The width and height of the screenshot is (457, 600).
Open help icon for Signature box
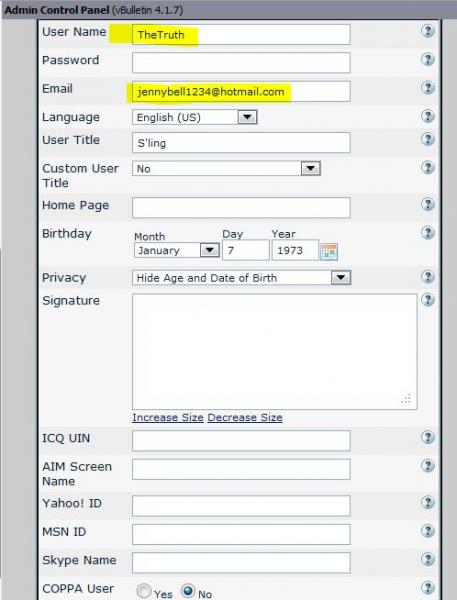428,300
